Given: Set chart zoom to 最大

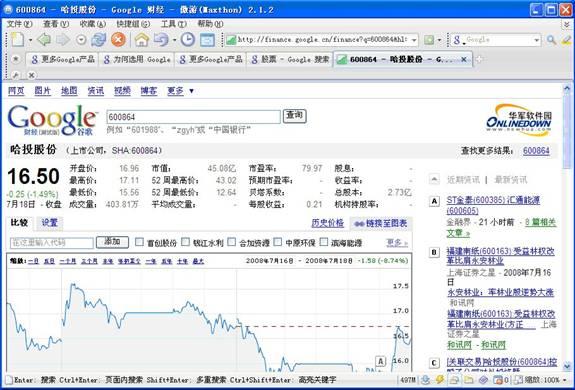Looking at the screenshot, I should point(198,261).
